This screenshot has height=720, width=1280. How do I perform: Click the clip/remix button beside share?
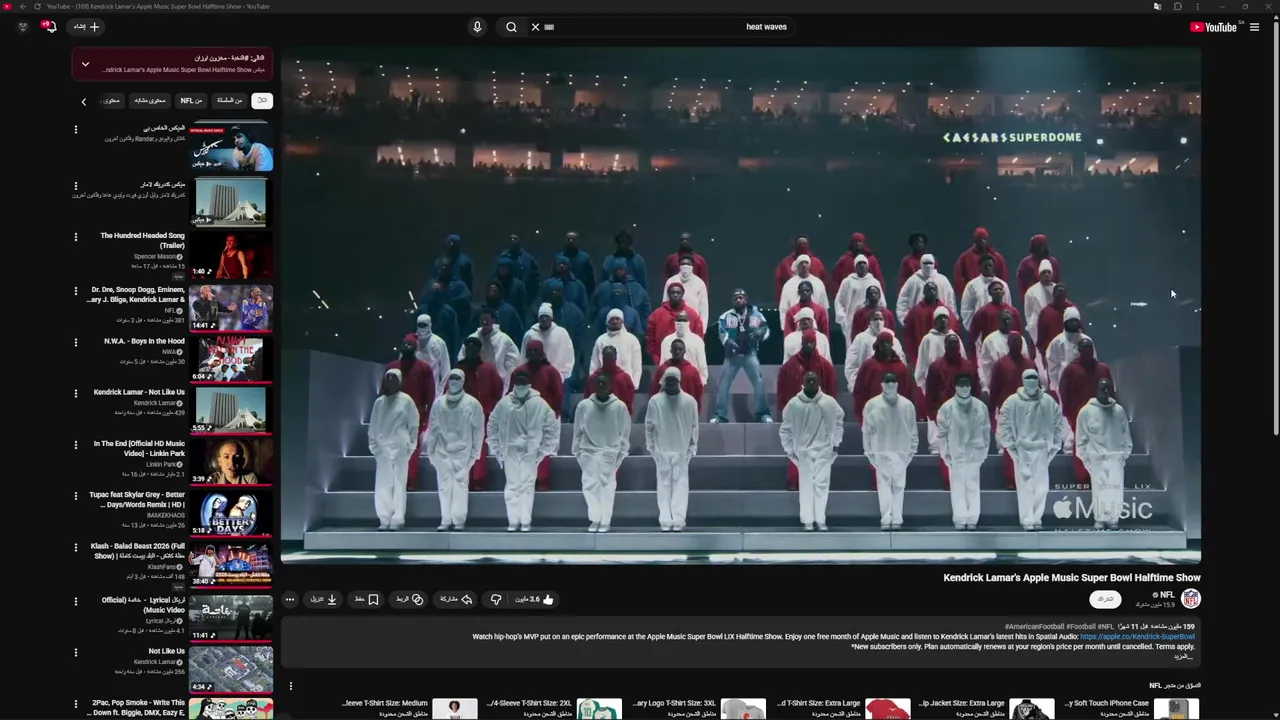pyautogui.click(x=409, y=599)
